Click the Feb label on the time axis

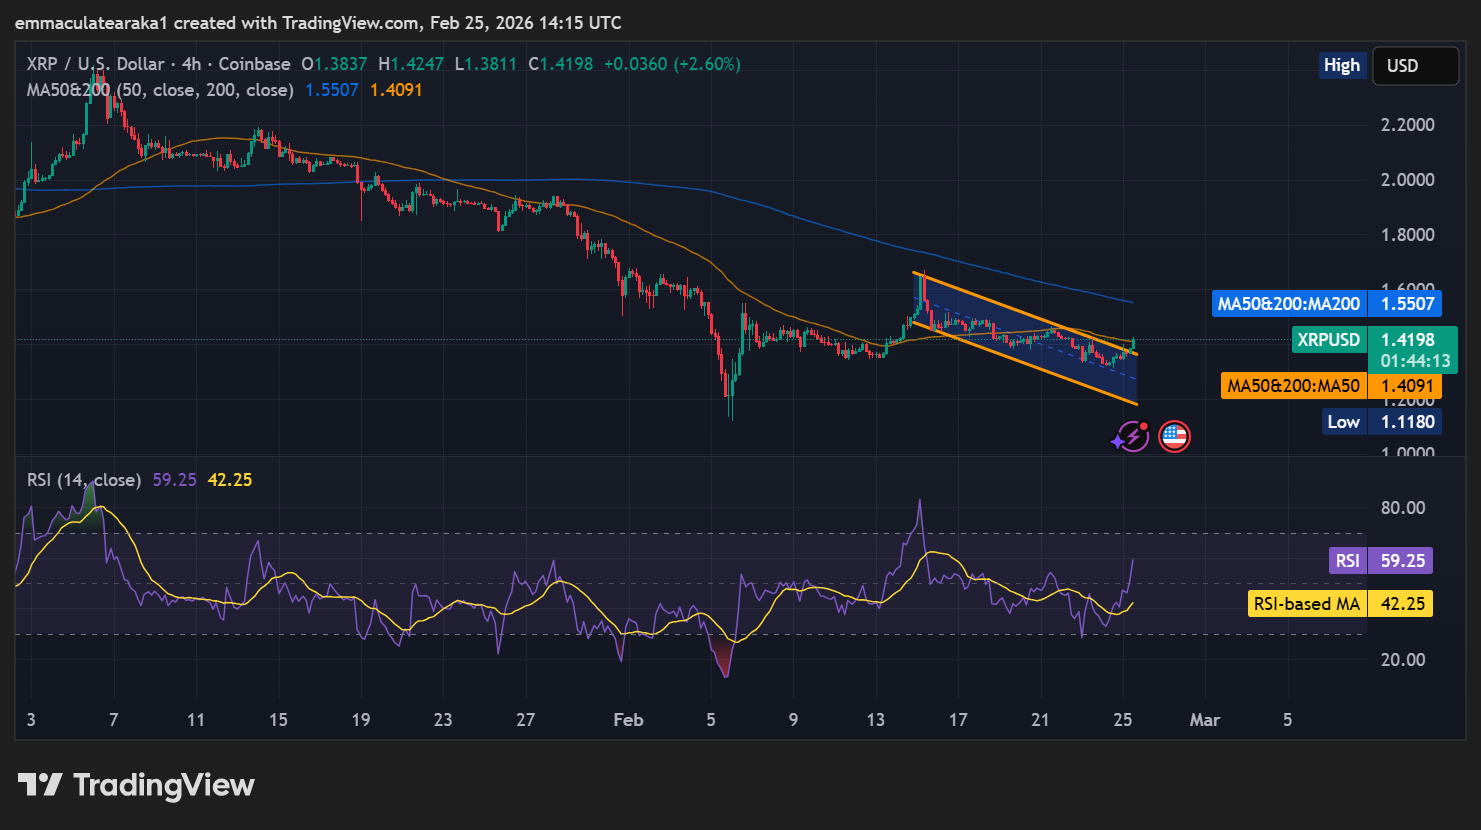coord(628,720)
